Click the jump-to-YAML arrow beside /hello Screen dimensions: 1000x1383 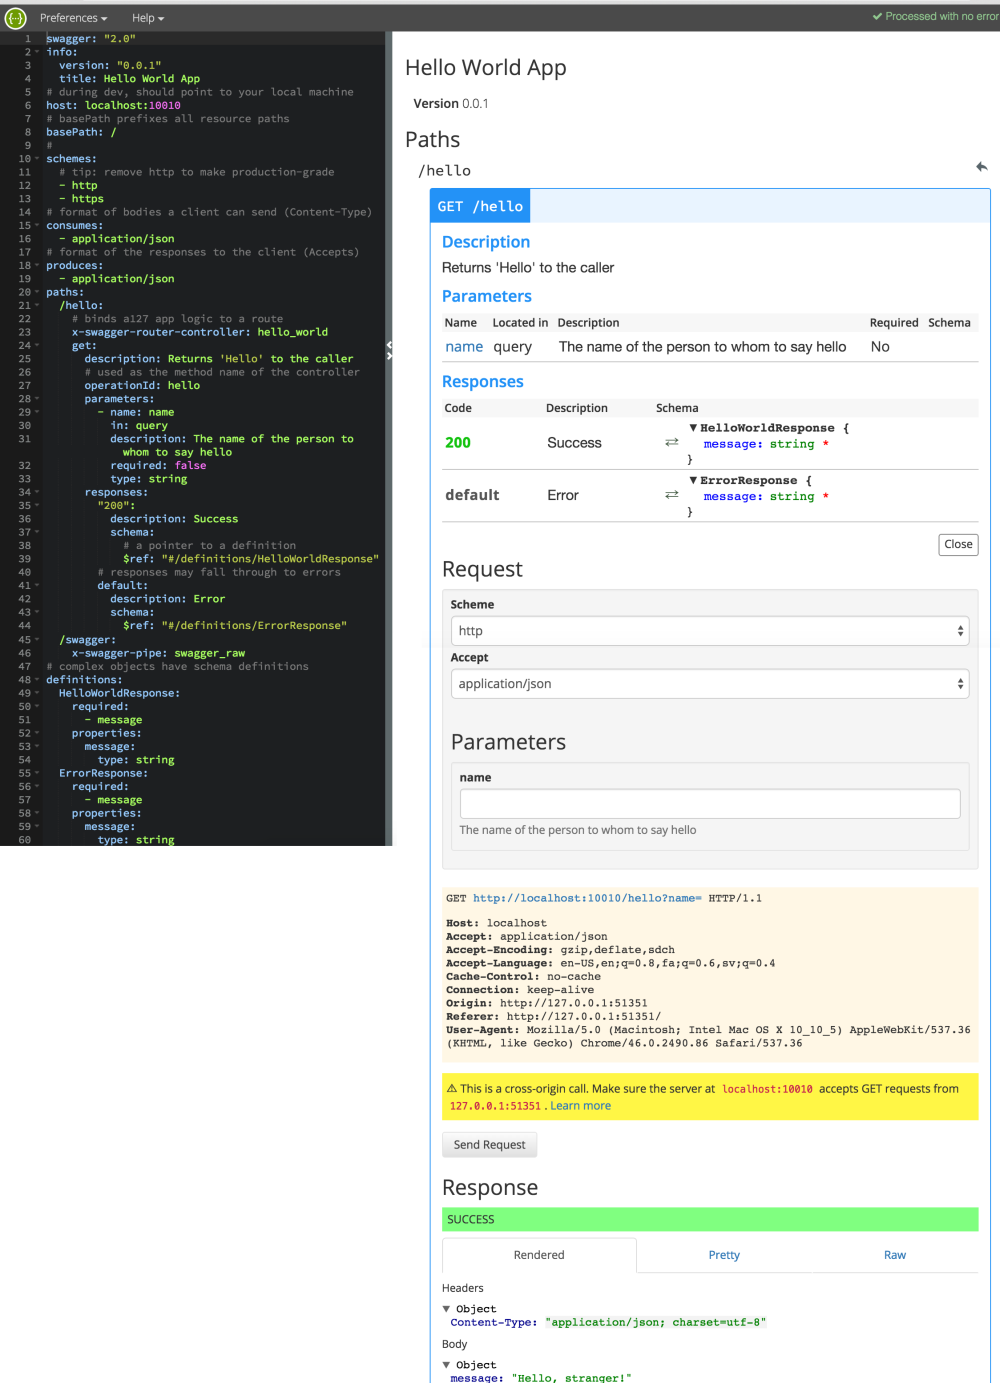(981, 167)
